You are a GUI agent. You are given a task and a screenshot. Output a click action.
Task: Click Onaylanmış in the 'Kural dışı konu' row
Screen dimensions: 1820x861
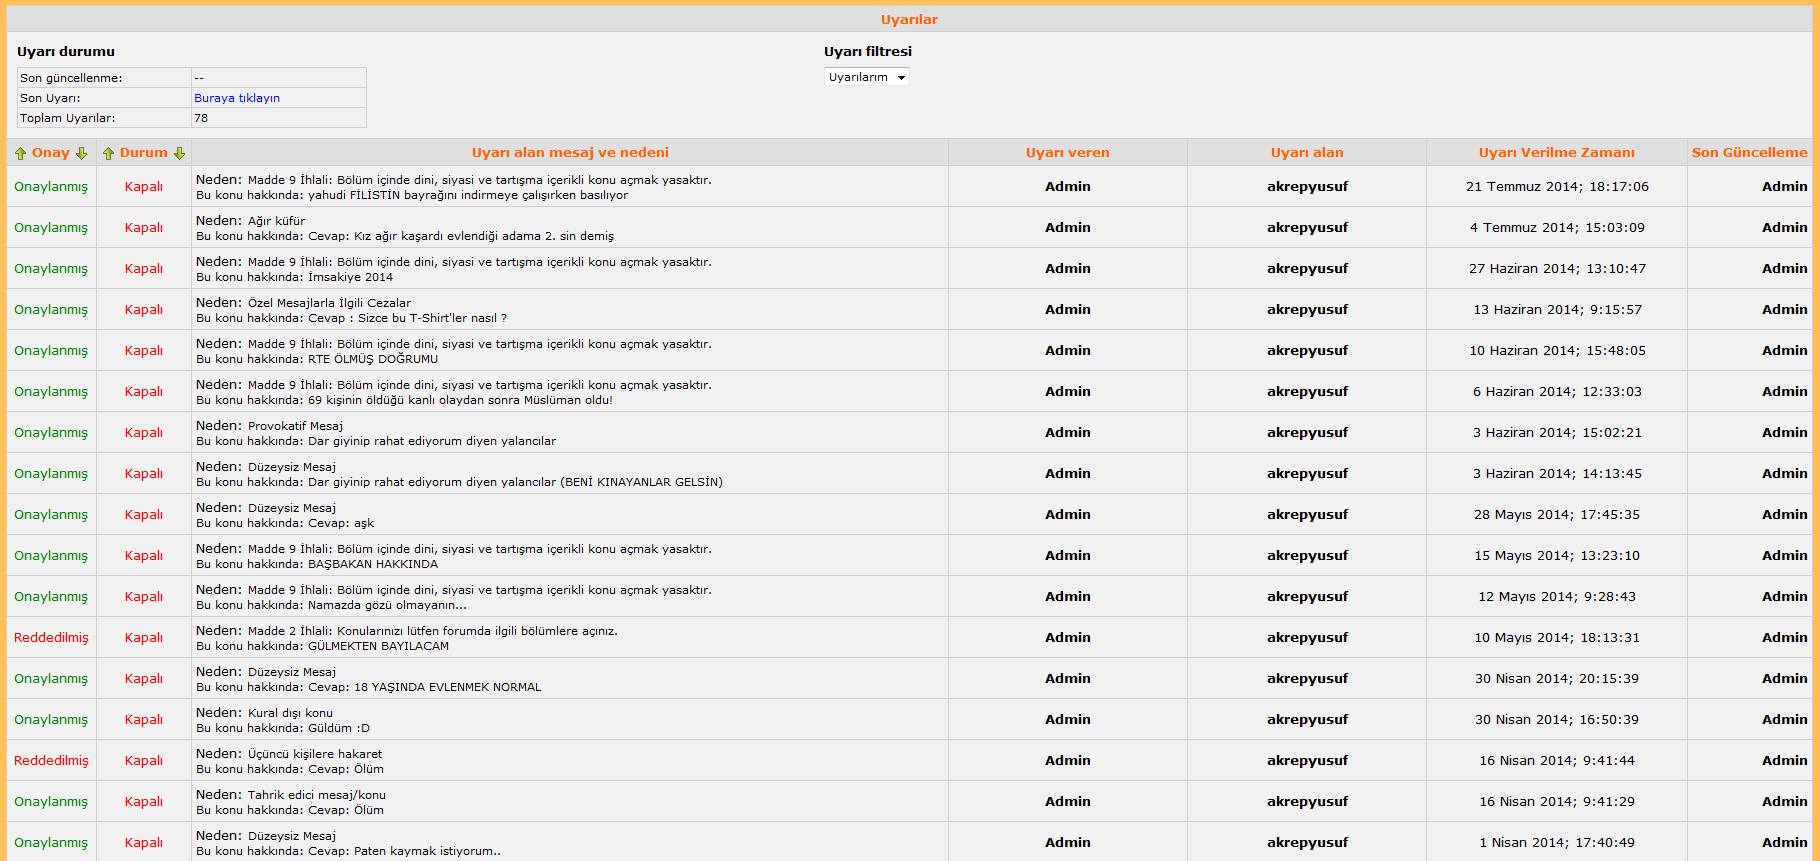[x=51, y=720]
